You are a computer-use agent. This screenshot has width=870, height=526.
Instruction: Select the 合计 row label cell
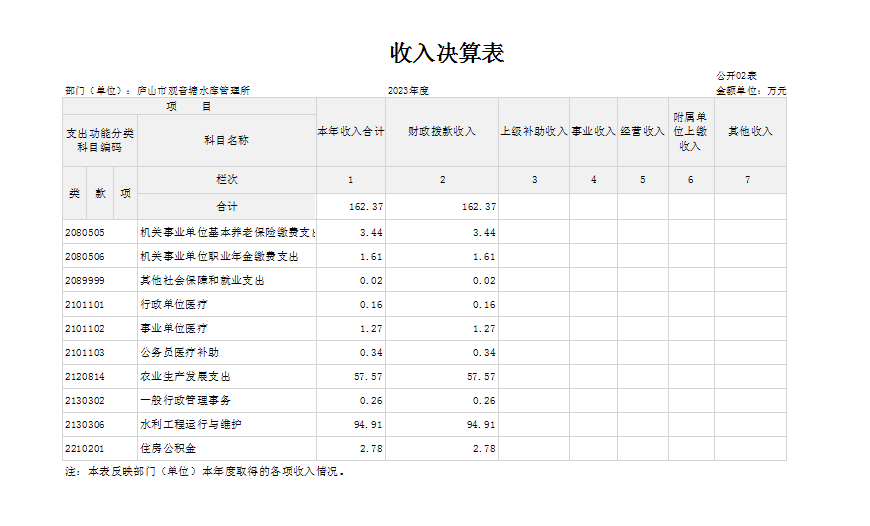pyautogui.click(x=226, y=207)
